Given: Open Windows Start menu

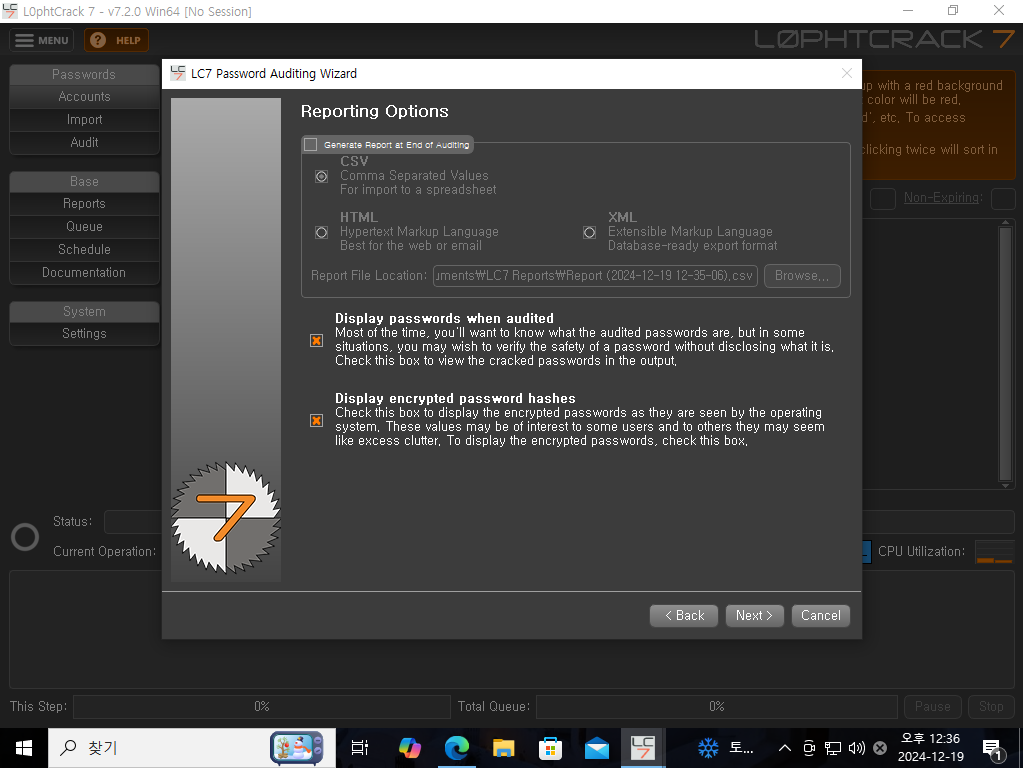Looking at the screenshot, I should point(23,748).
